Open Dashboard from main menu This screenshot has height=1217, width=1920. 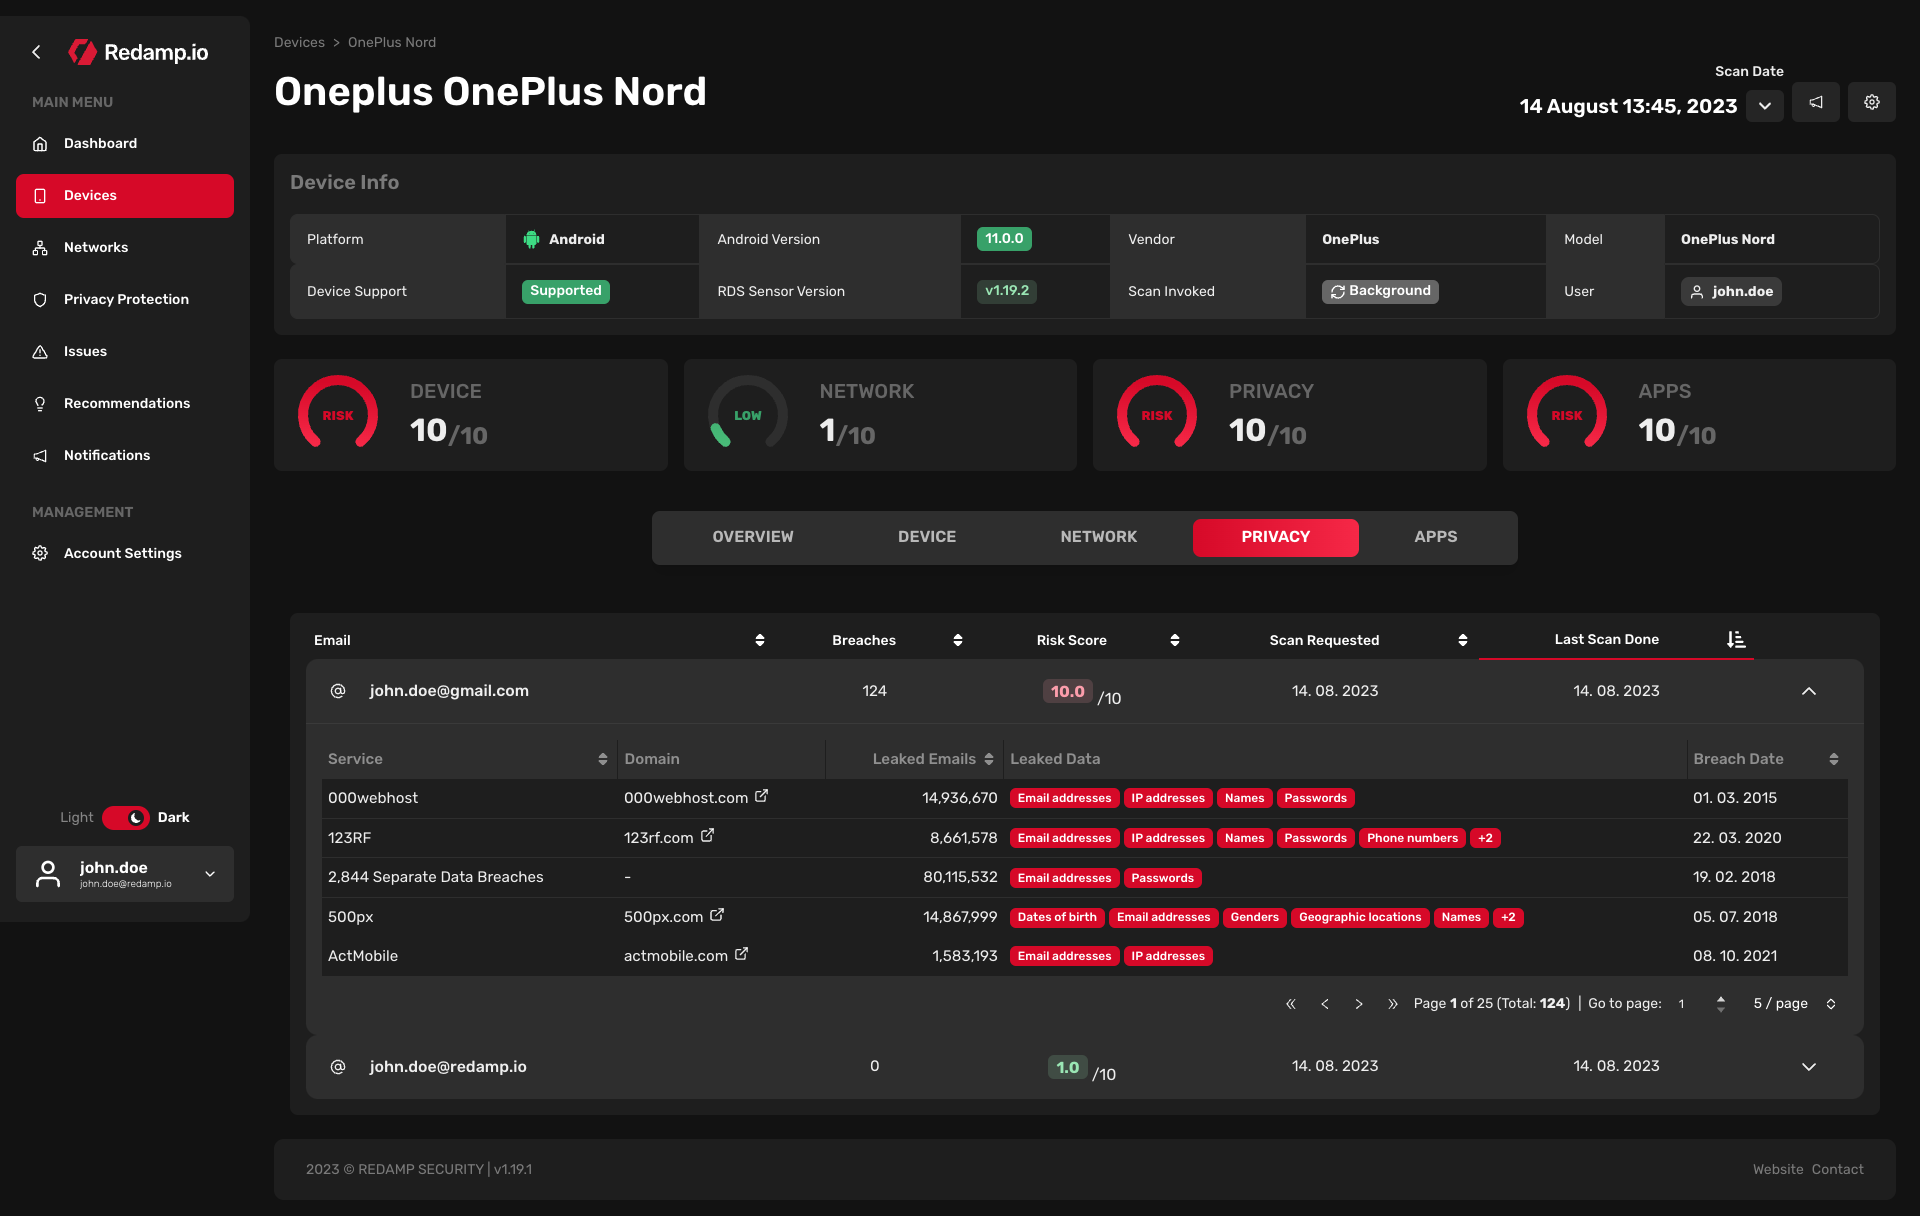pyautogui.click(x=125, y=144)
